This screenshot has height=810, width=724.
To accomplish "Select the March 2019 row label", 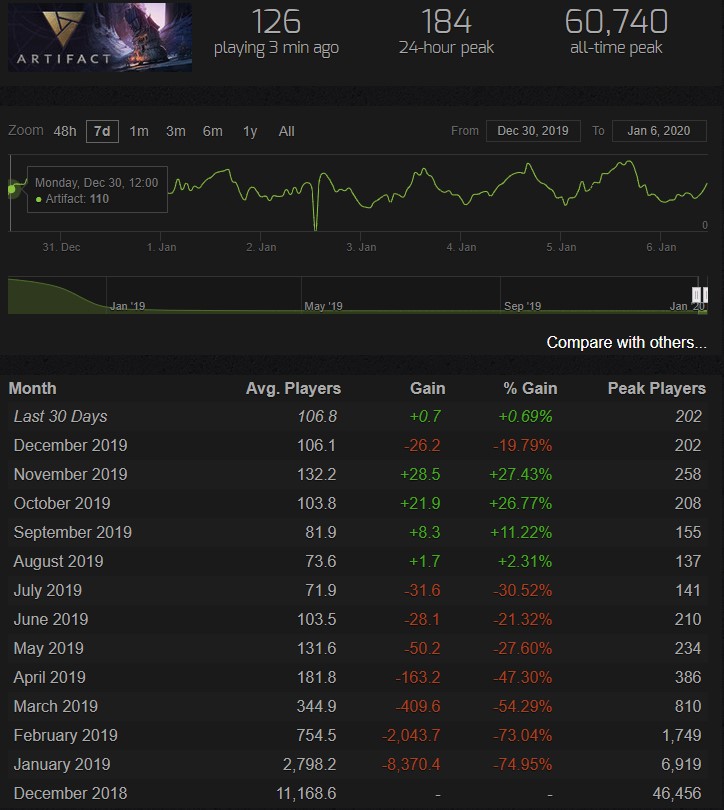I will pyautogui.click(x=56, y=706).
